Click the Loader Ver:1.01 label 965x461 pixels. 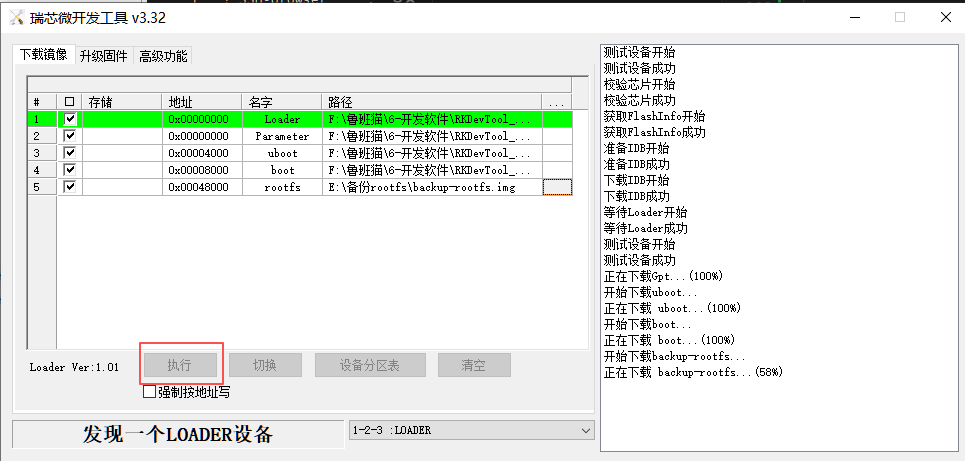click(x=74, y=367)
